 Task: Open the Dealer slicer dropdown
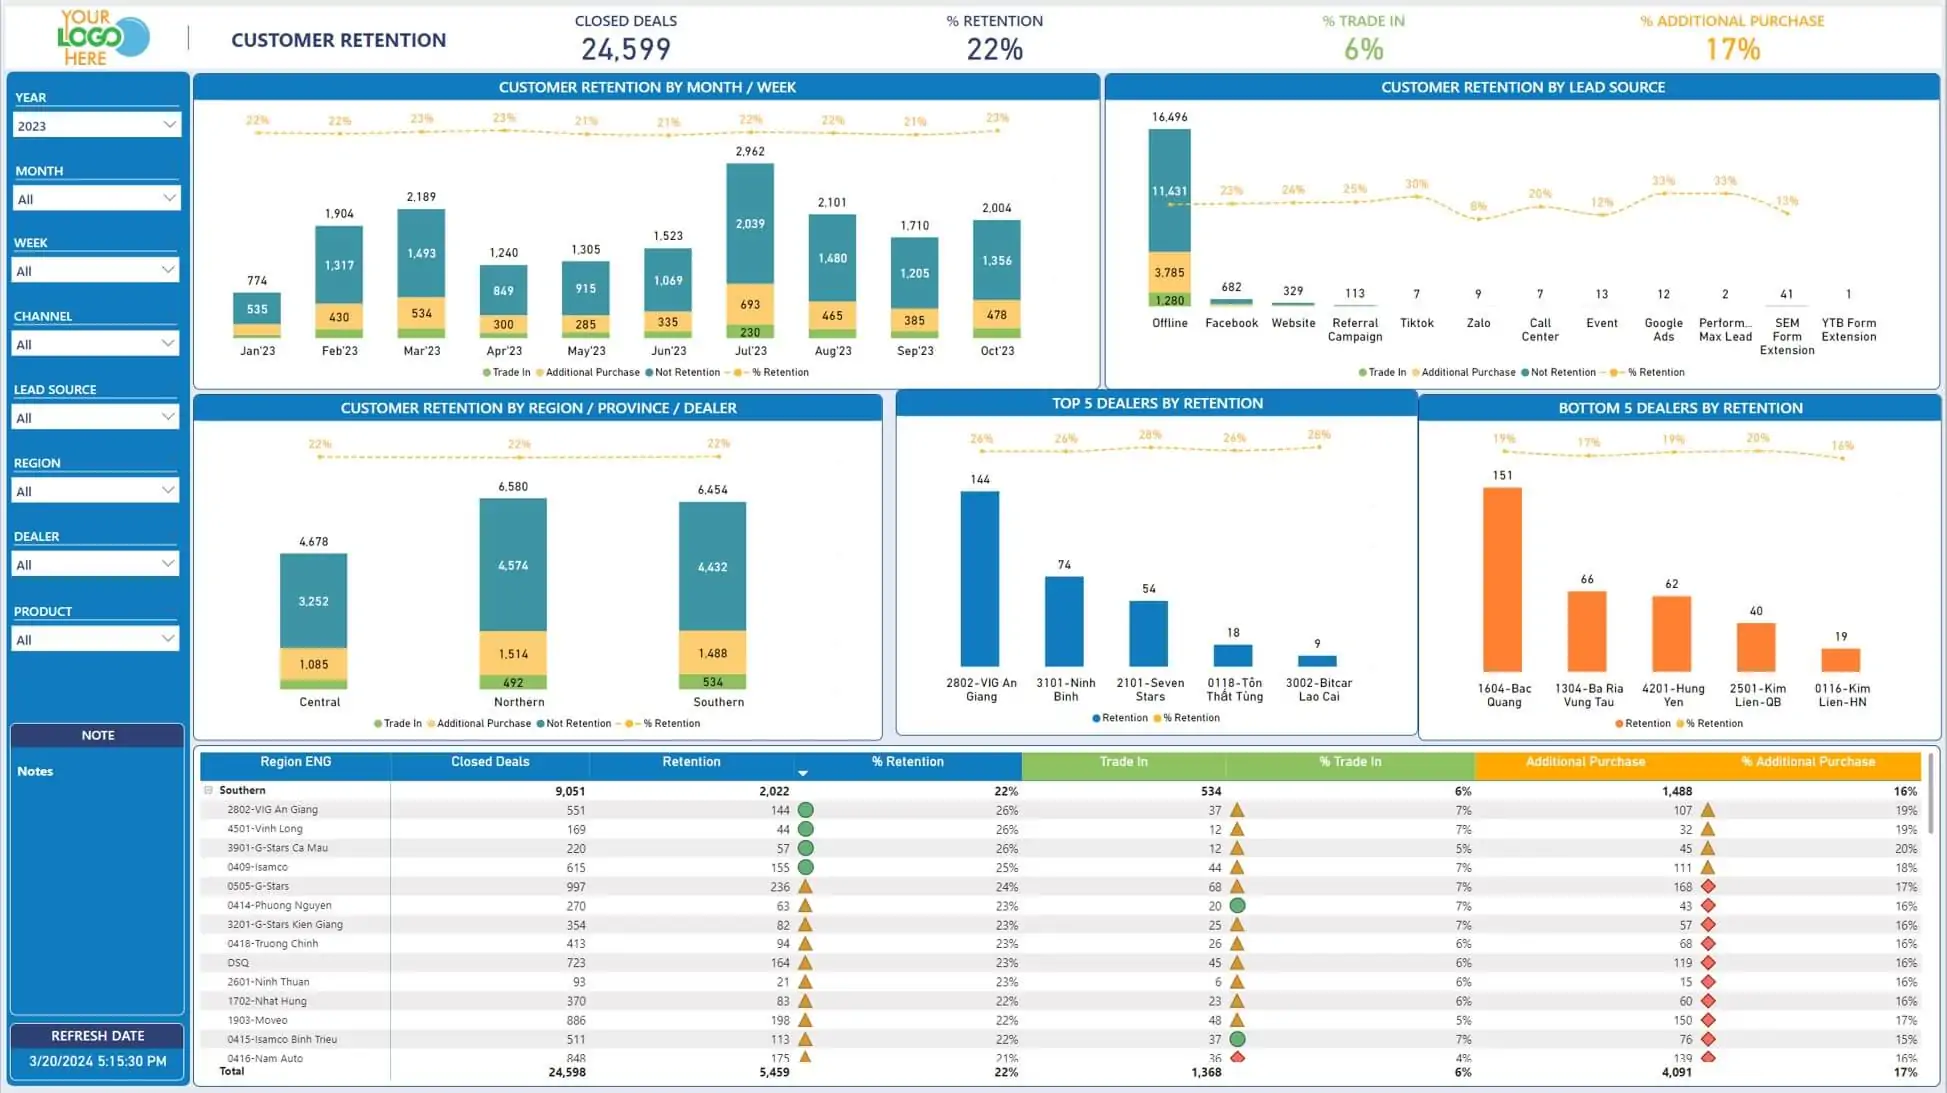(96, 564)
